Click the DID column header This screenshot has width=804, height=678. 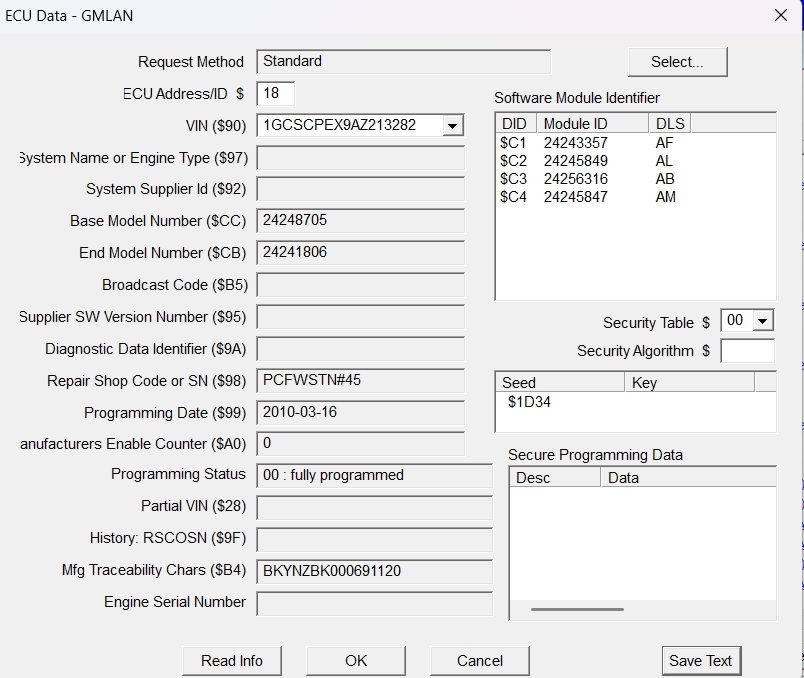click(516, 124)
